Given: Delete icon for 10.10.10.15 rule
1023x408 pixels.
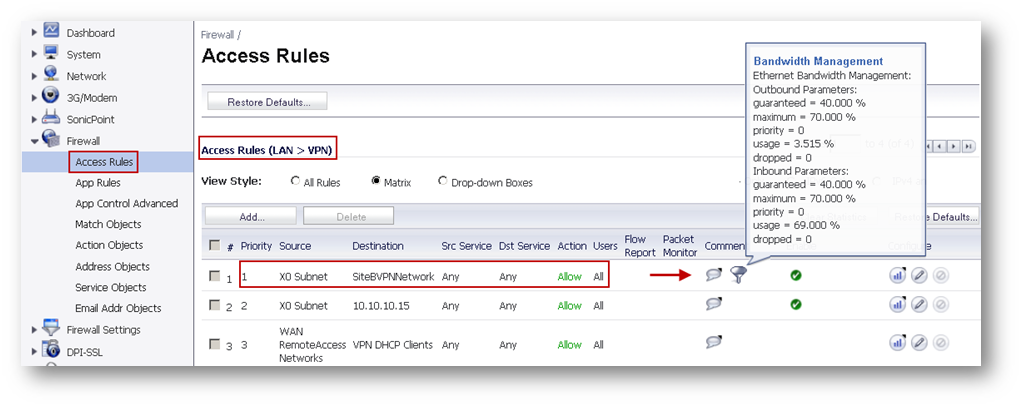Looking at the screenshot, I should pyautogui.click(x=940, y=304).
